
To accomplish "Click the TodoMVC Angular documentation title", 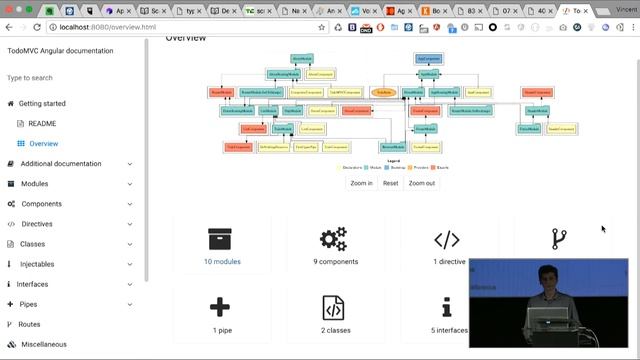I will pyautogui.click(x=60, y=51).
